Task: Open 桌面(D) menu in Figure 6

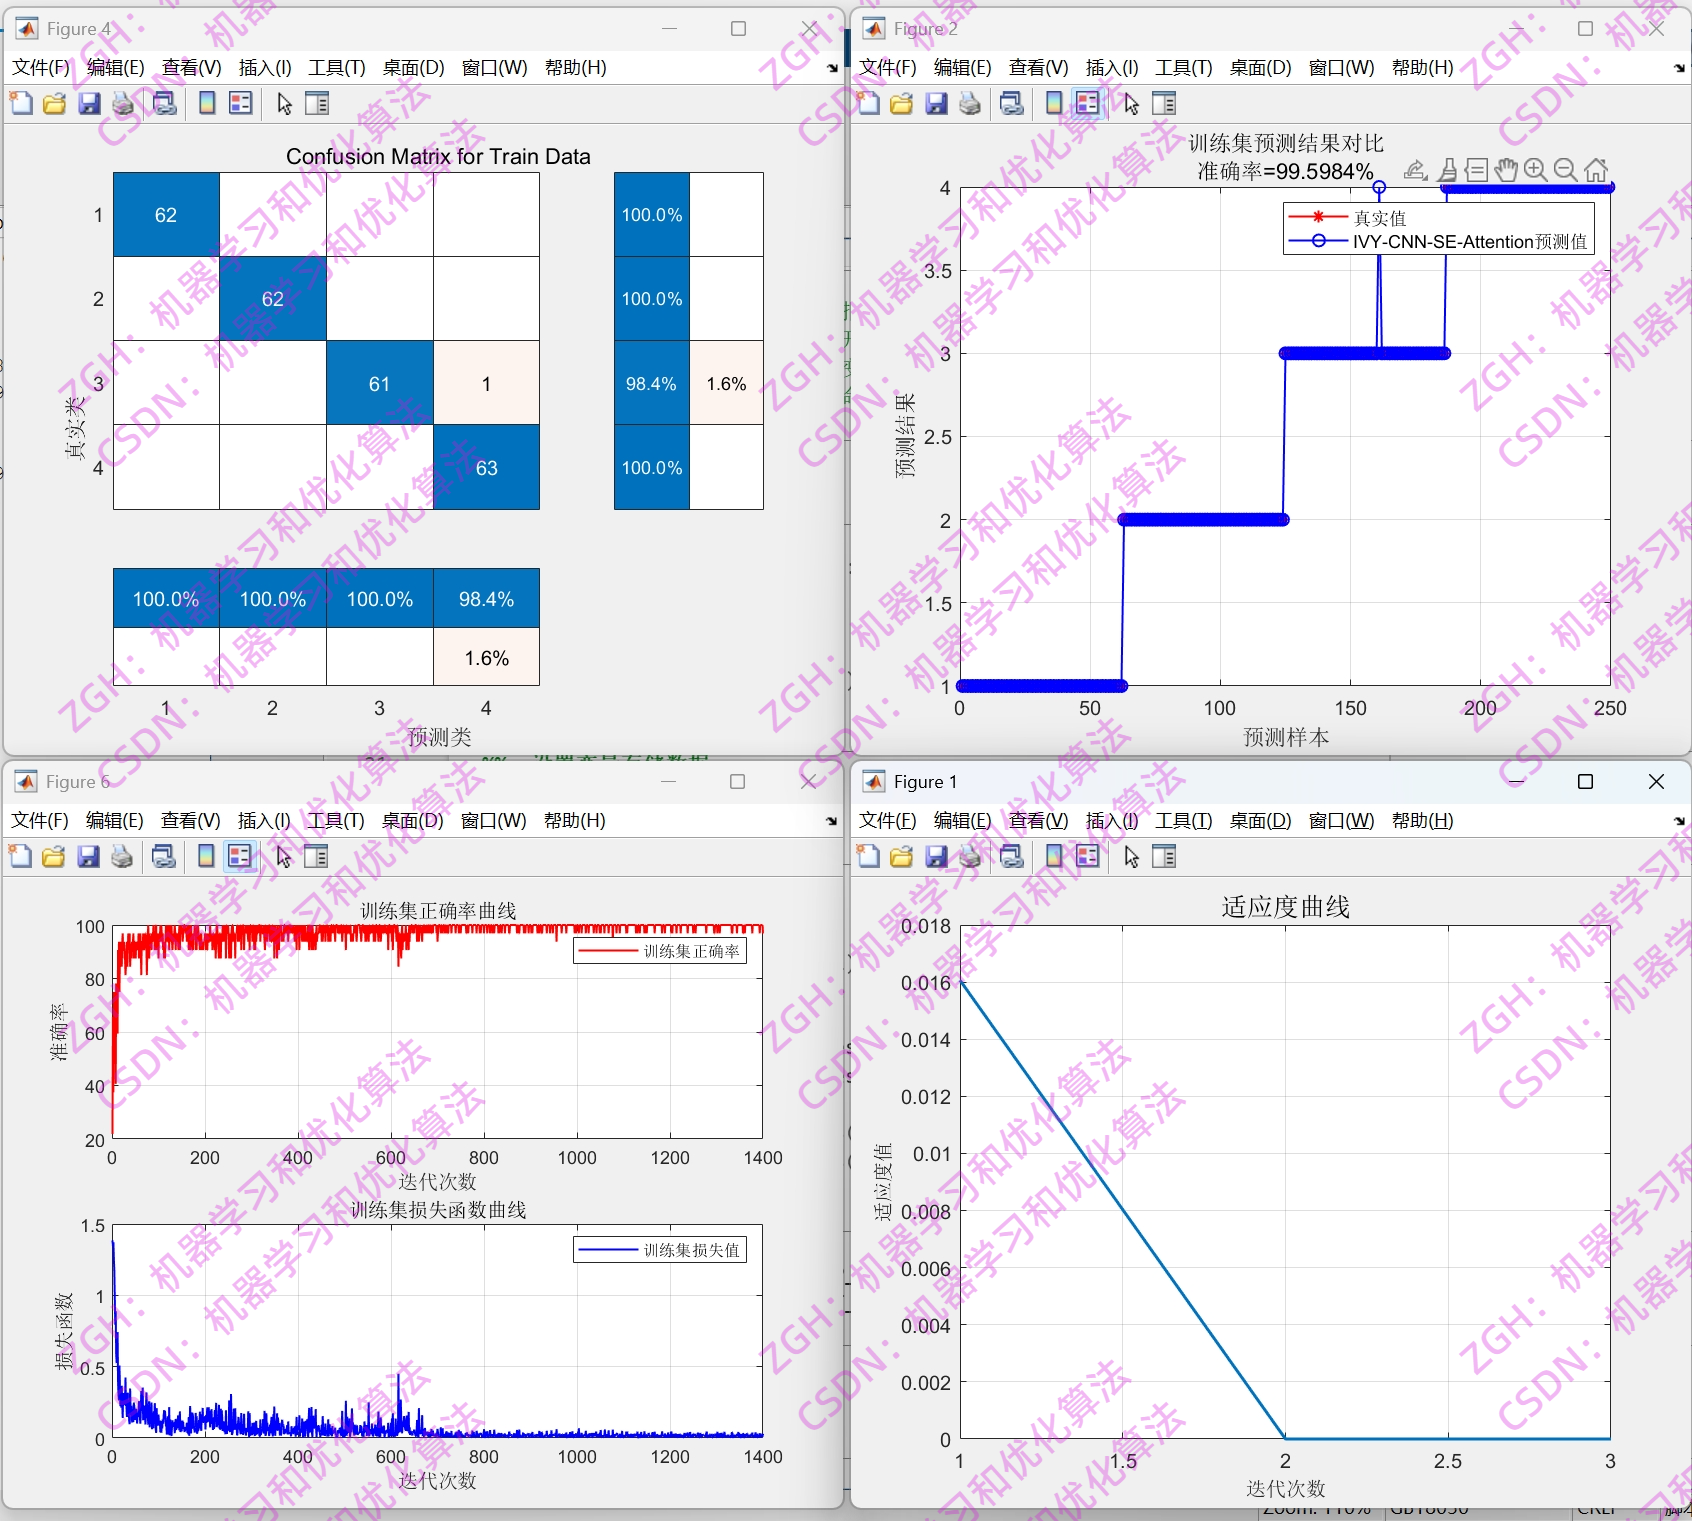Action: click(x=413, y=820)
